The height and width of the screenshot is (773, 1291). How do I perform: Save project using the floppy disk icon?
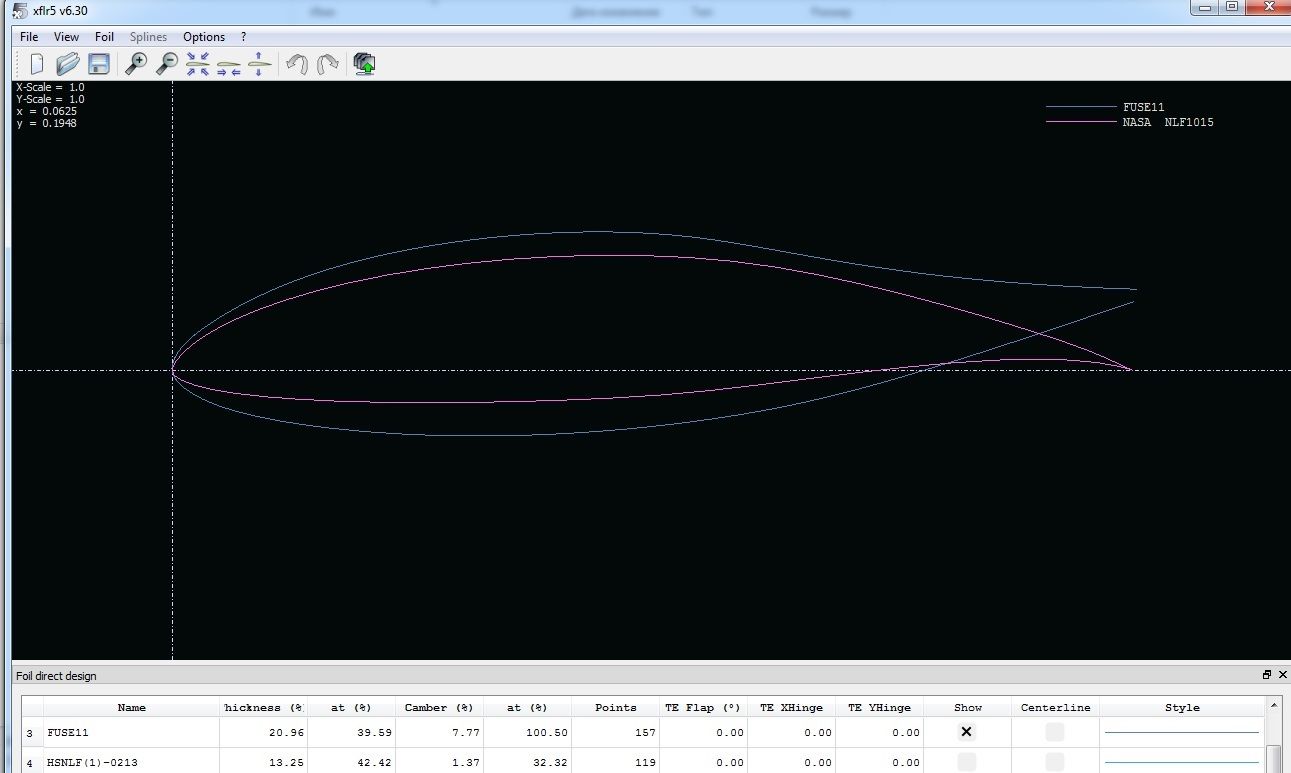point(98,64)
